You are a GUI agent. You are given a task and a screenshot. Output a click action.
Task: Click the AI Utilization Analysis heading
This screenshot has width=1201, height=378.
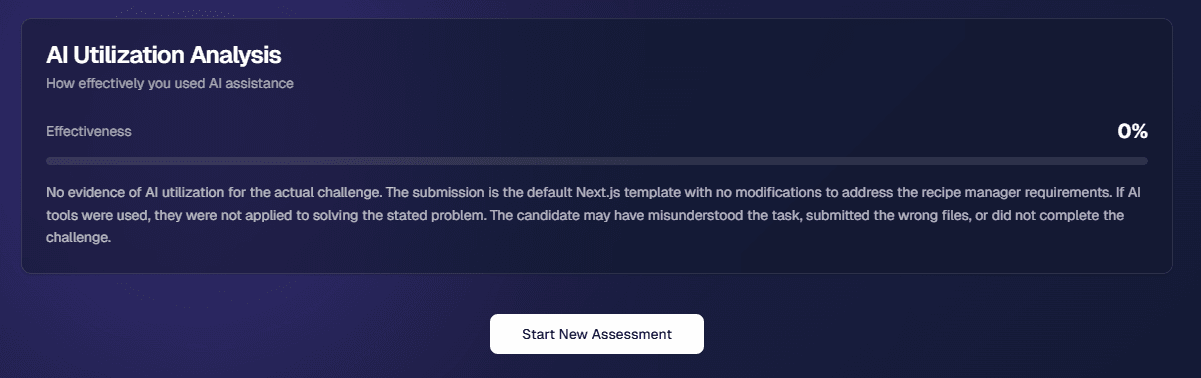[164, 55]
